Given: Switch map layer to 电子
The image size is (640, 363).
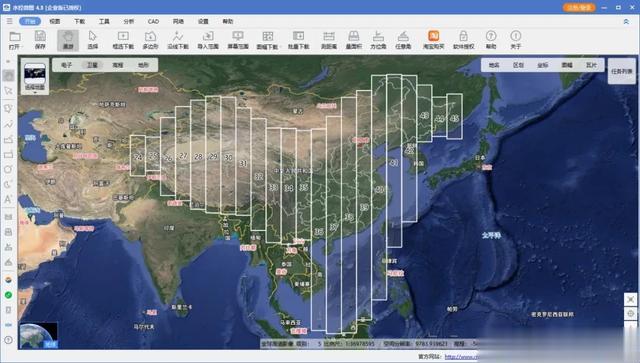Looking at the screenshot, I should tap(67, 65).
